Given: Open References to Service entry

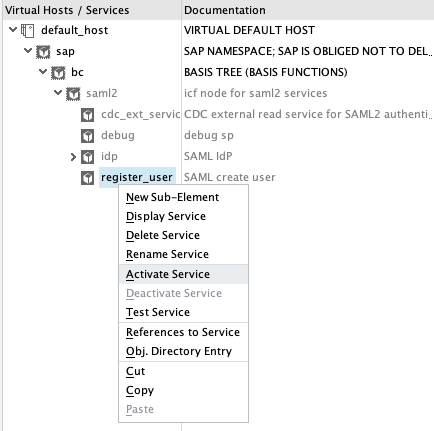Looking at the screenshot, I should click(x=183, y=332).
